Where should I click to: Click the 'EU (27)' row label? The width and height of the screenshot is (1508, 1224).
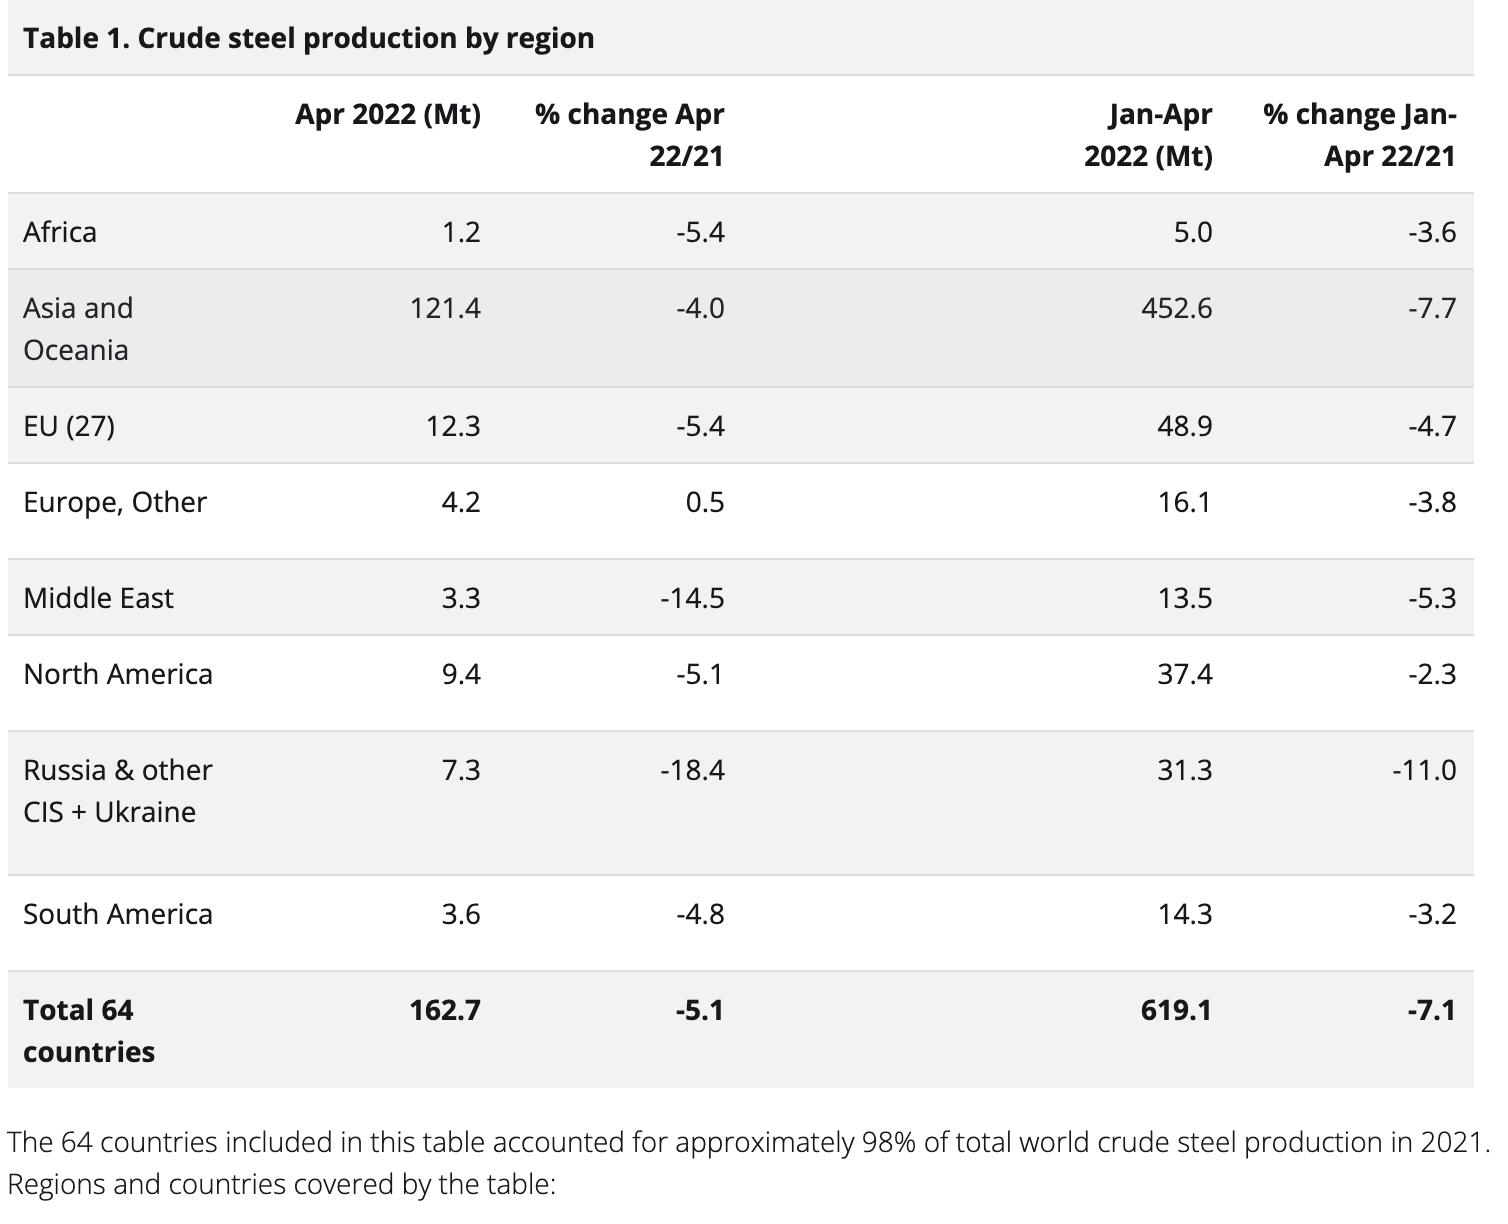[69, 426]
